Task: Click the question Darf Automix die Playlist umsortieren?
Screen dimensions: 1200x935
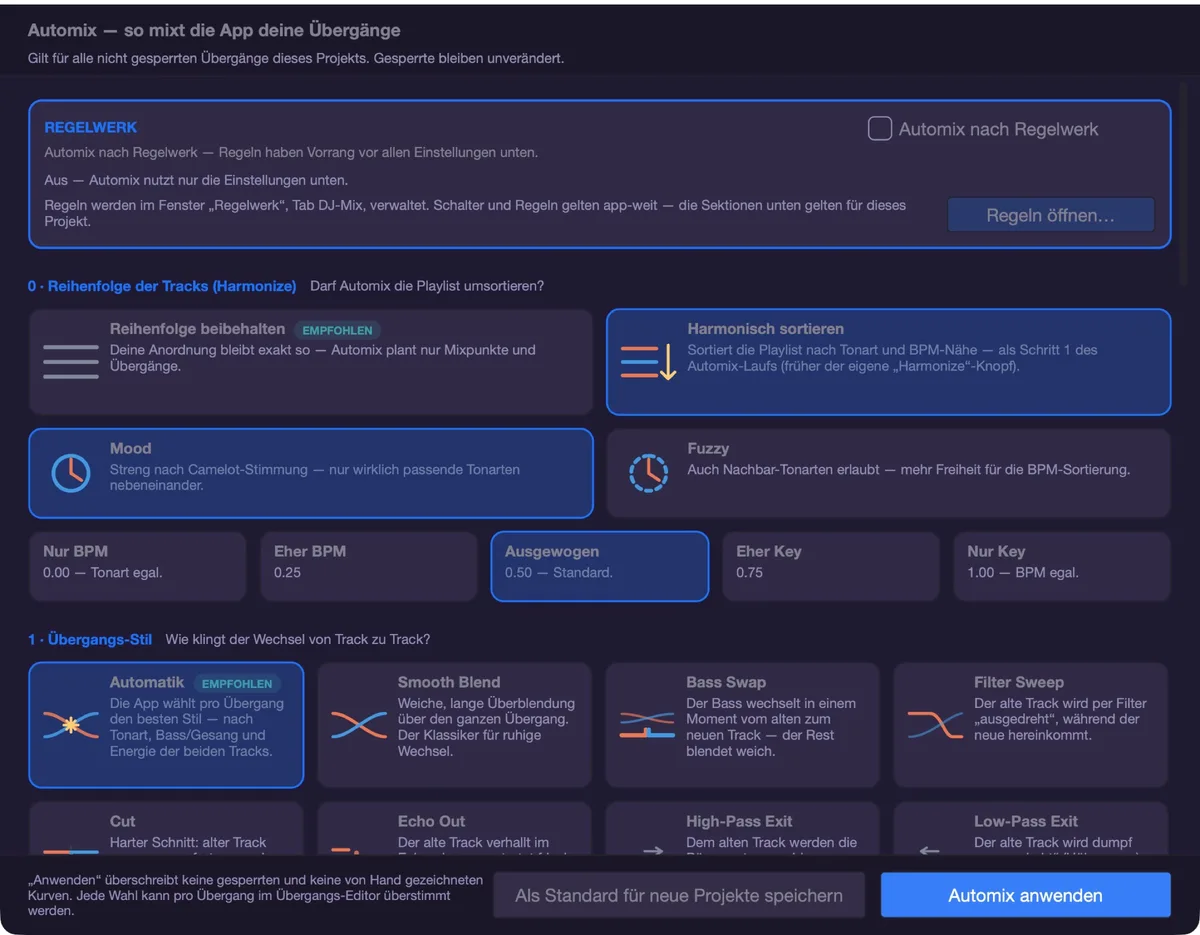Action: (427, 286)
